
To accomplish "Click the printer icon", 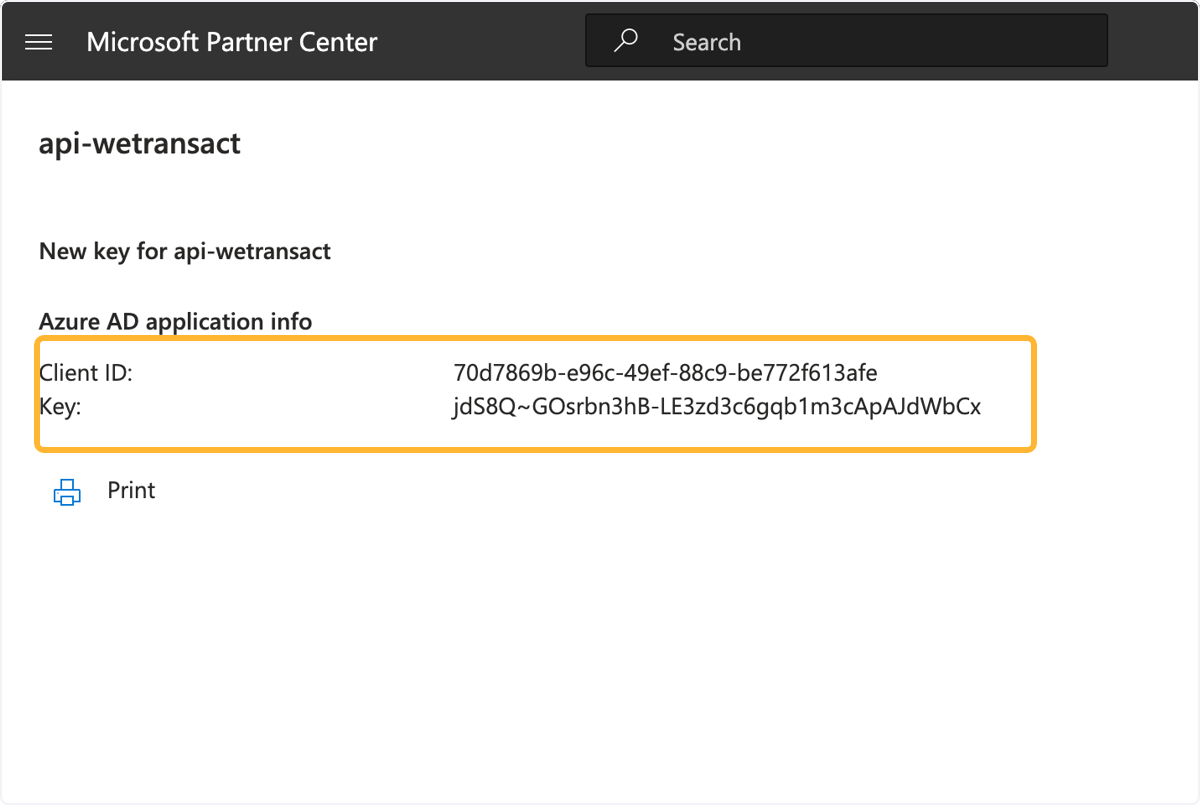I will point(66,491).
